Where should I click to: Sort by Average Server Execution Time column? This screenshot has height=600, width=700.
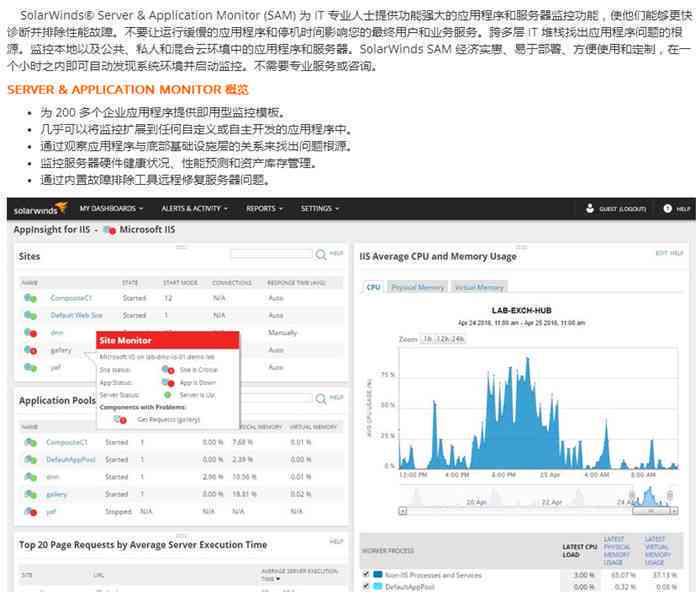(x=300, y=576)
